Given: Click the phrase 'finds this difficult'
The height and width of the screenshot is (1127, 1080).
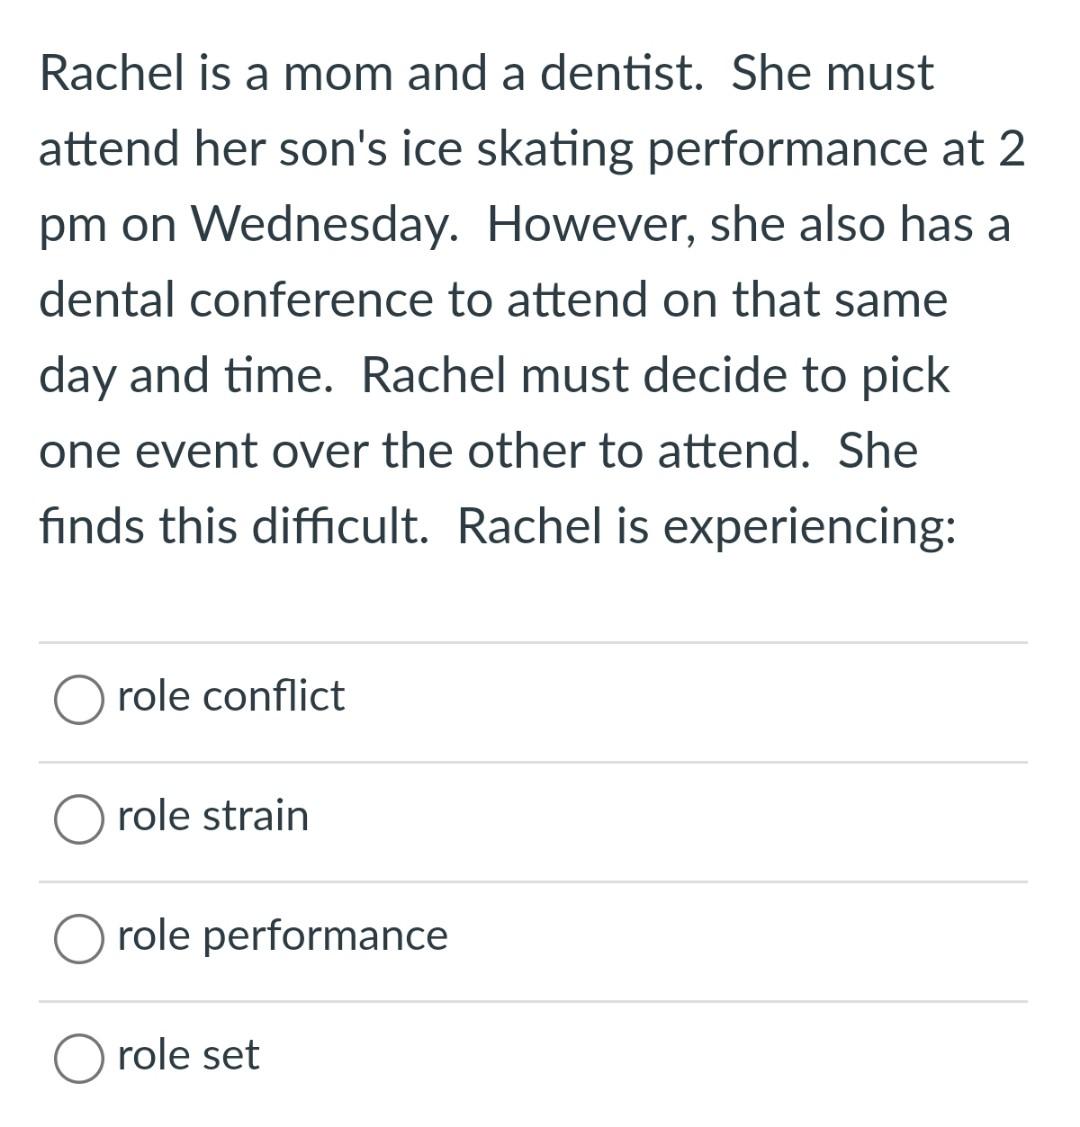Looking at the screenshot, I should click(x=230, y=525).
